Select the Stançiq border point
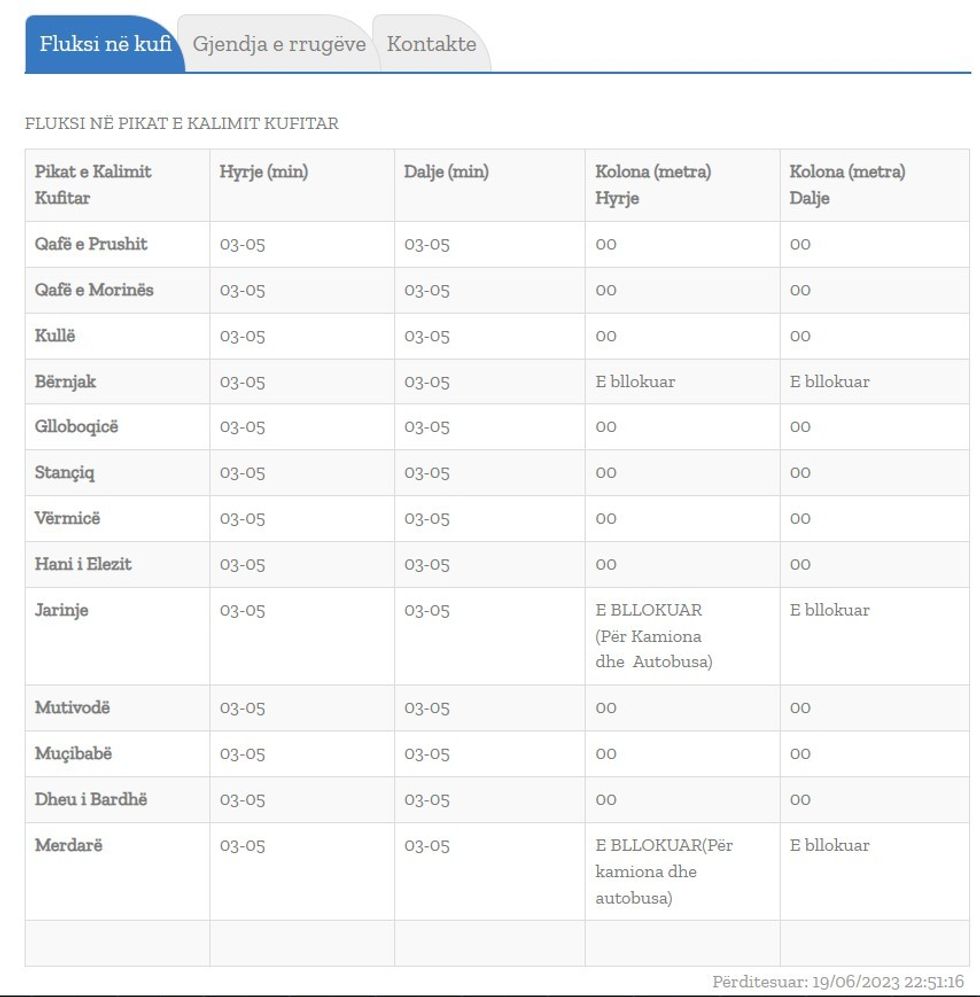The height and width of the screenshot is (997, 980). (65, 473)
